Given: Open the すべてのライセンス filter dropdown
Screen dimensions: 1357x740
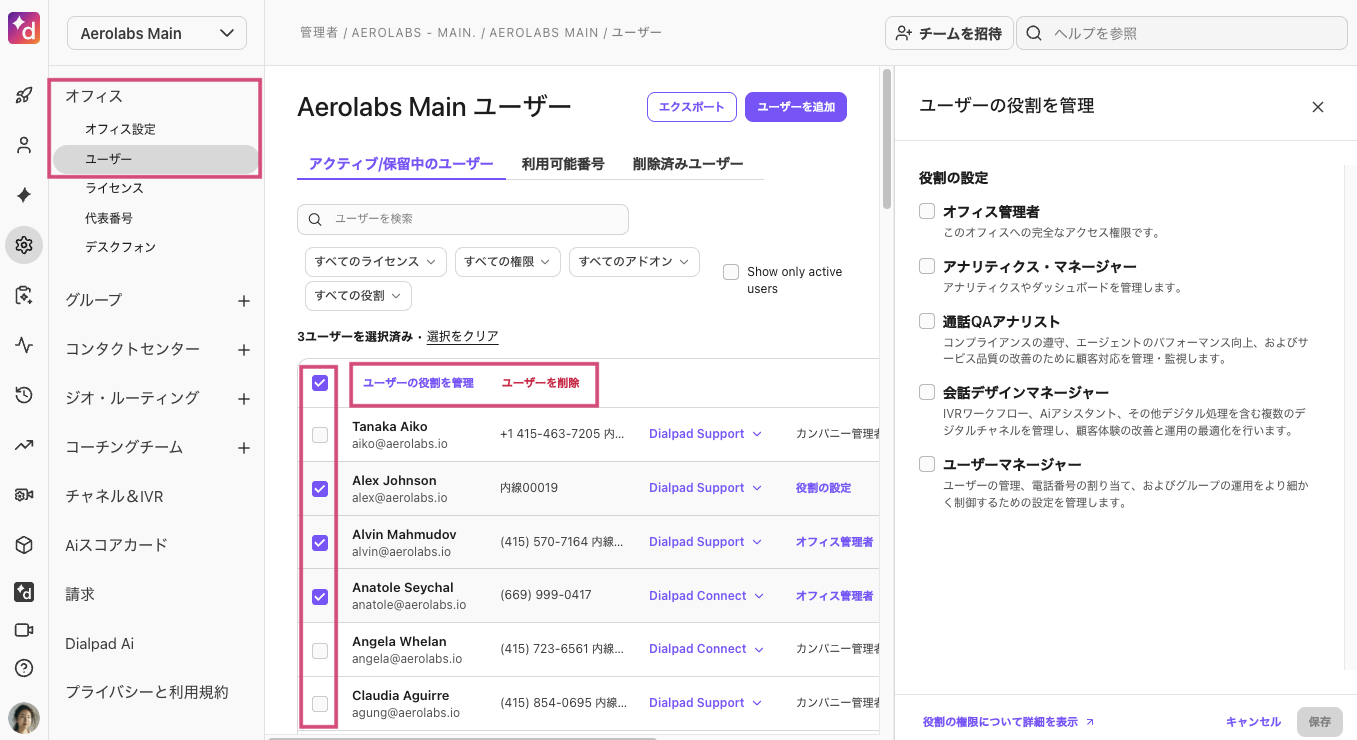Looking at the screenshot, I should (376, 262).
